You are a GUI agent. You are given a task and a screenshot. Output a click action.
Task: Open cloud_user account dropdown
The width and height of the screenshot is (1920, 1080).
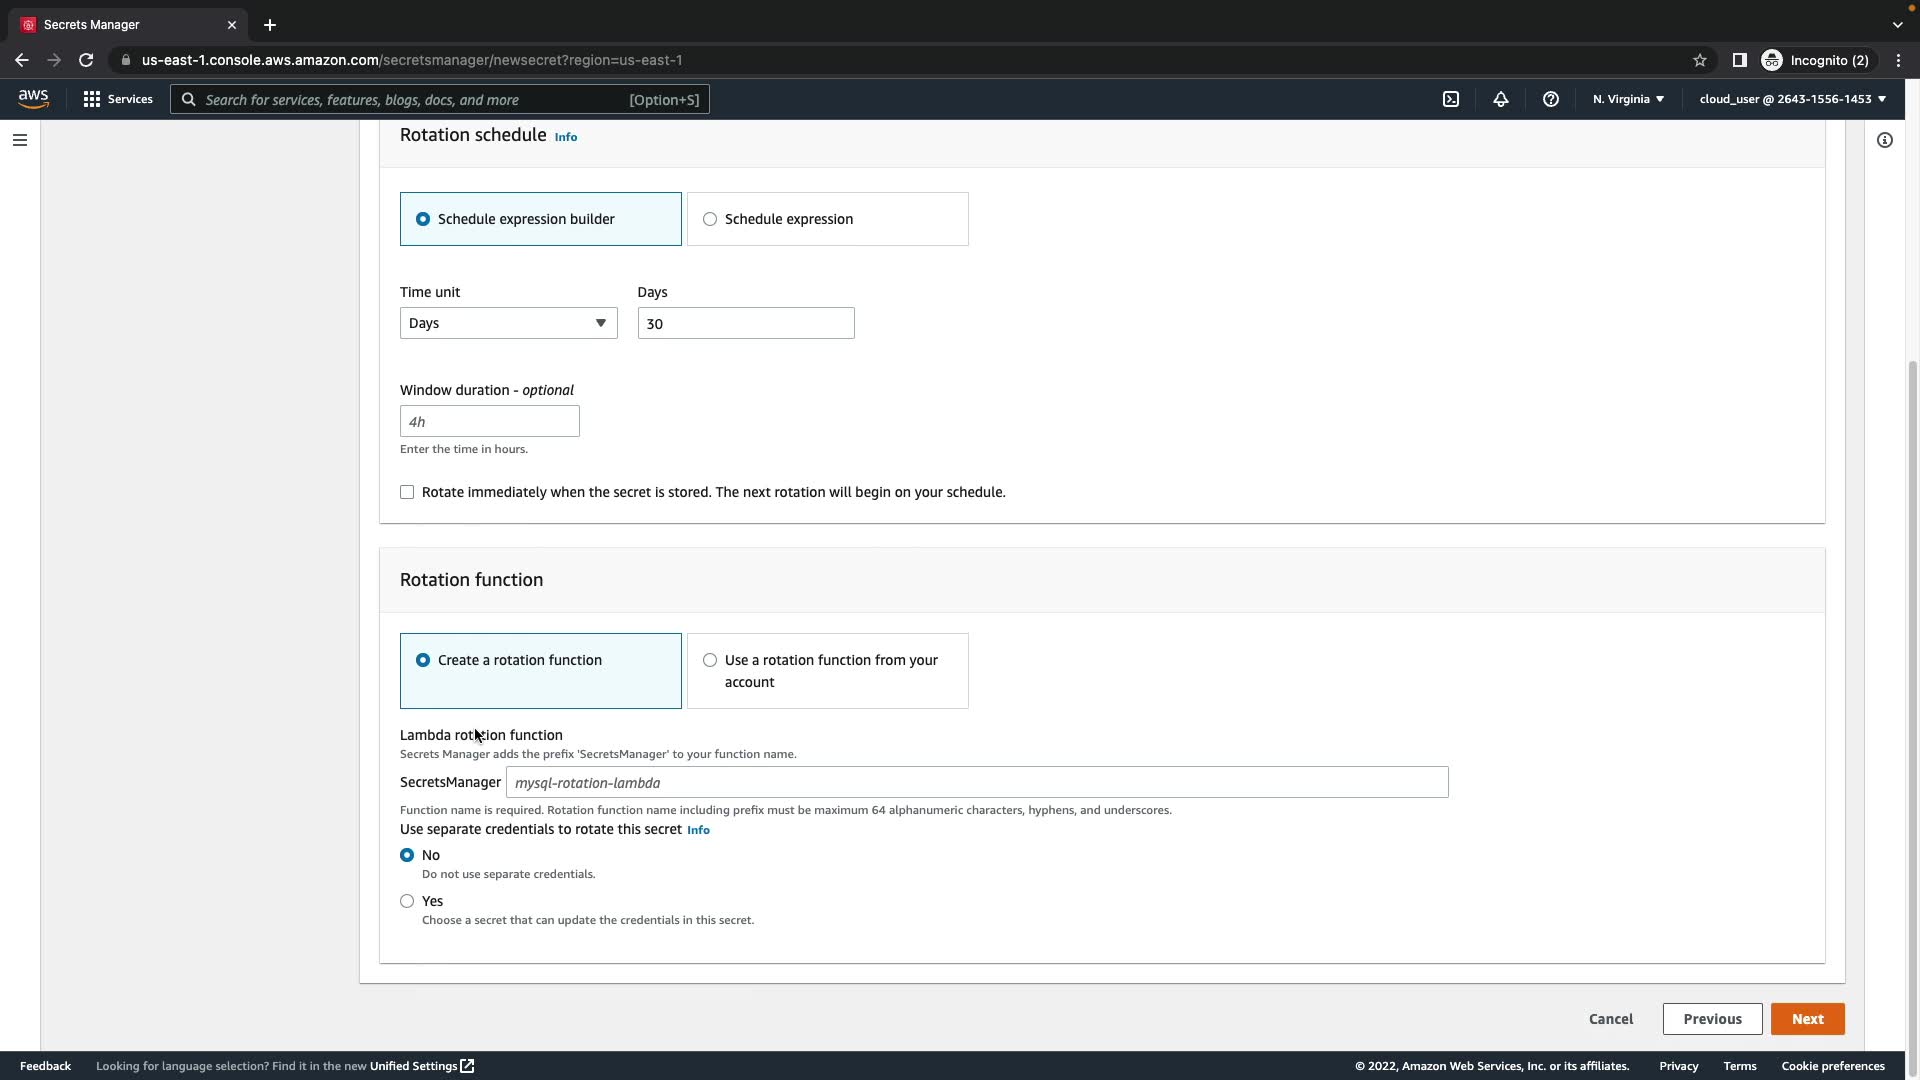1792,99
